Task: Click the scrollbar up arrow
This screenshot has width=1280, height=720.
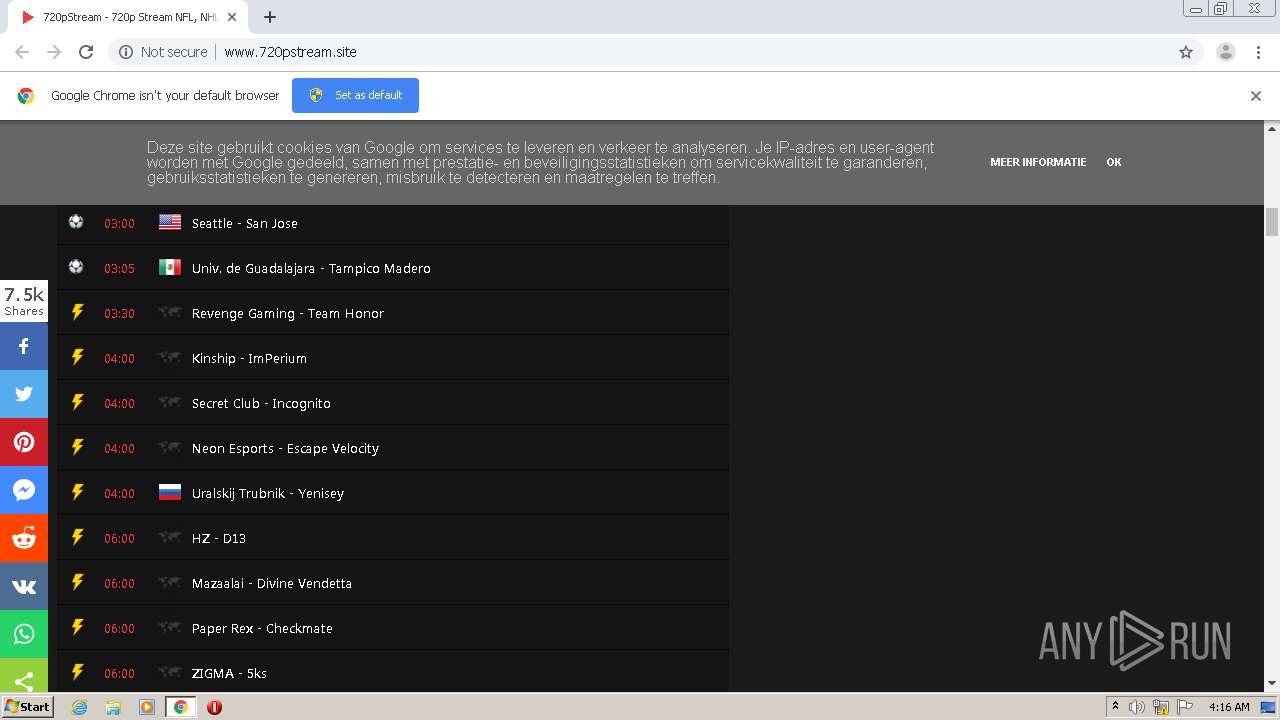Action: tap(1272, 128)
